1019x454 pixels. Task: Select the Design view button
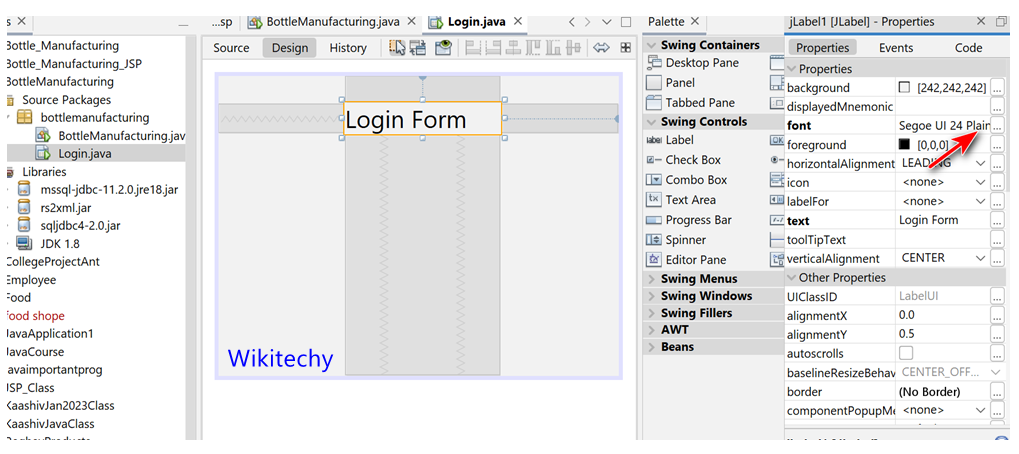coord(289,47)
